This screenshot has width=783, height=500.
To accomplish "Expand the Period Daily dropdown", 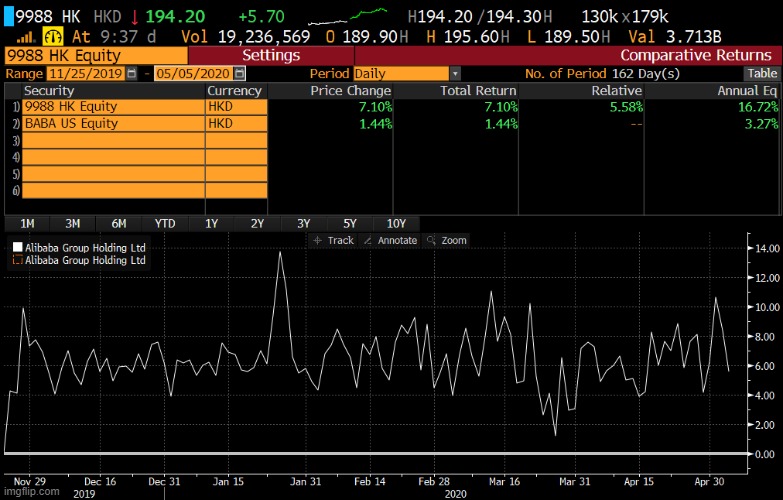I will [455, 74].
